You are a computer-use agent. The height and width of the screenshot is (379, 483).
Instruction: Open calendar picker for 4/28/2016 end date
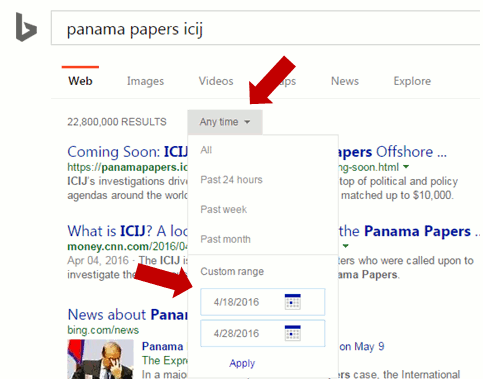click(x=292, y=333)
